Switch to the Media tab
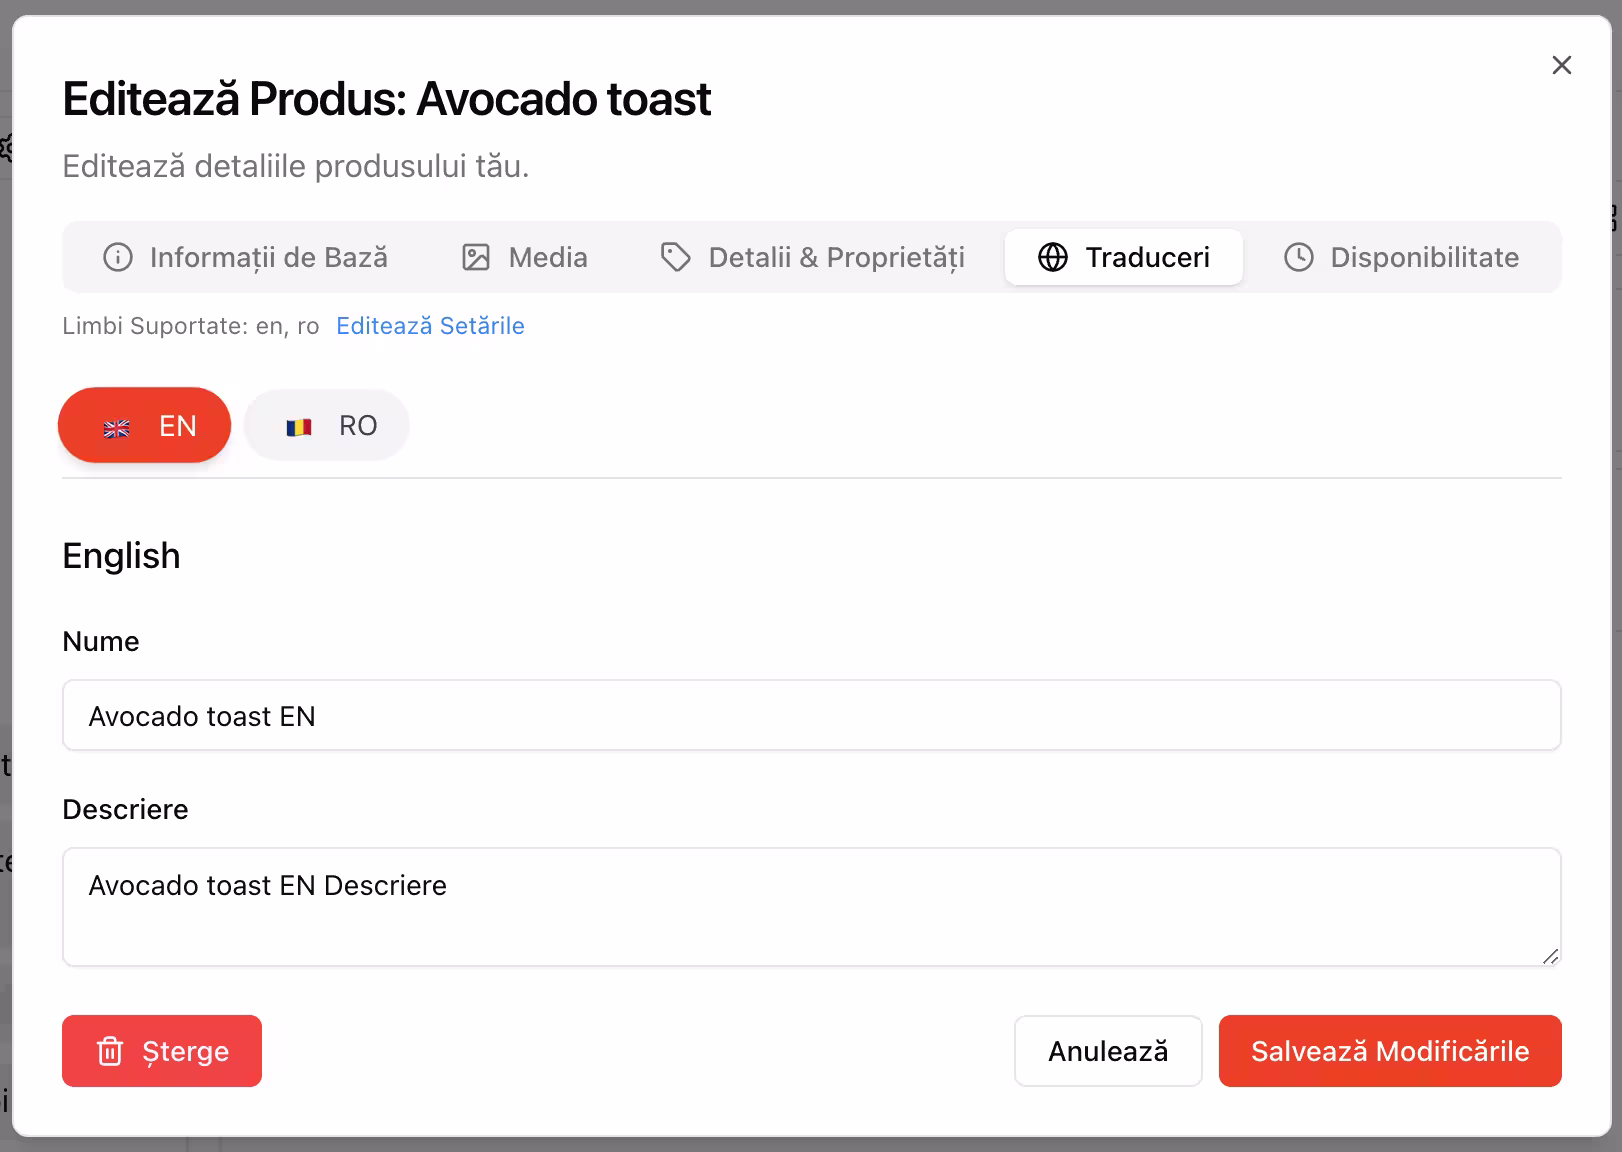1622x1152 pixels. pos(525,257)
